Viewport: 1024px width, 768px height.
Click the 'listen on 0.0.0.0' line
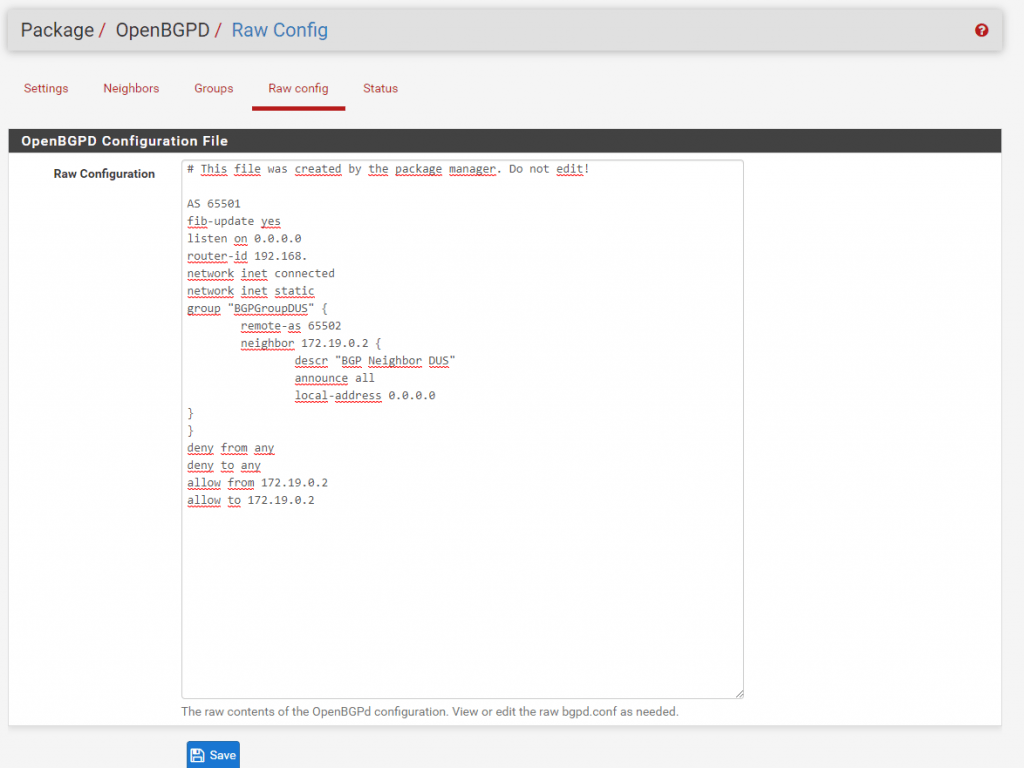[244, 238]
